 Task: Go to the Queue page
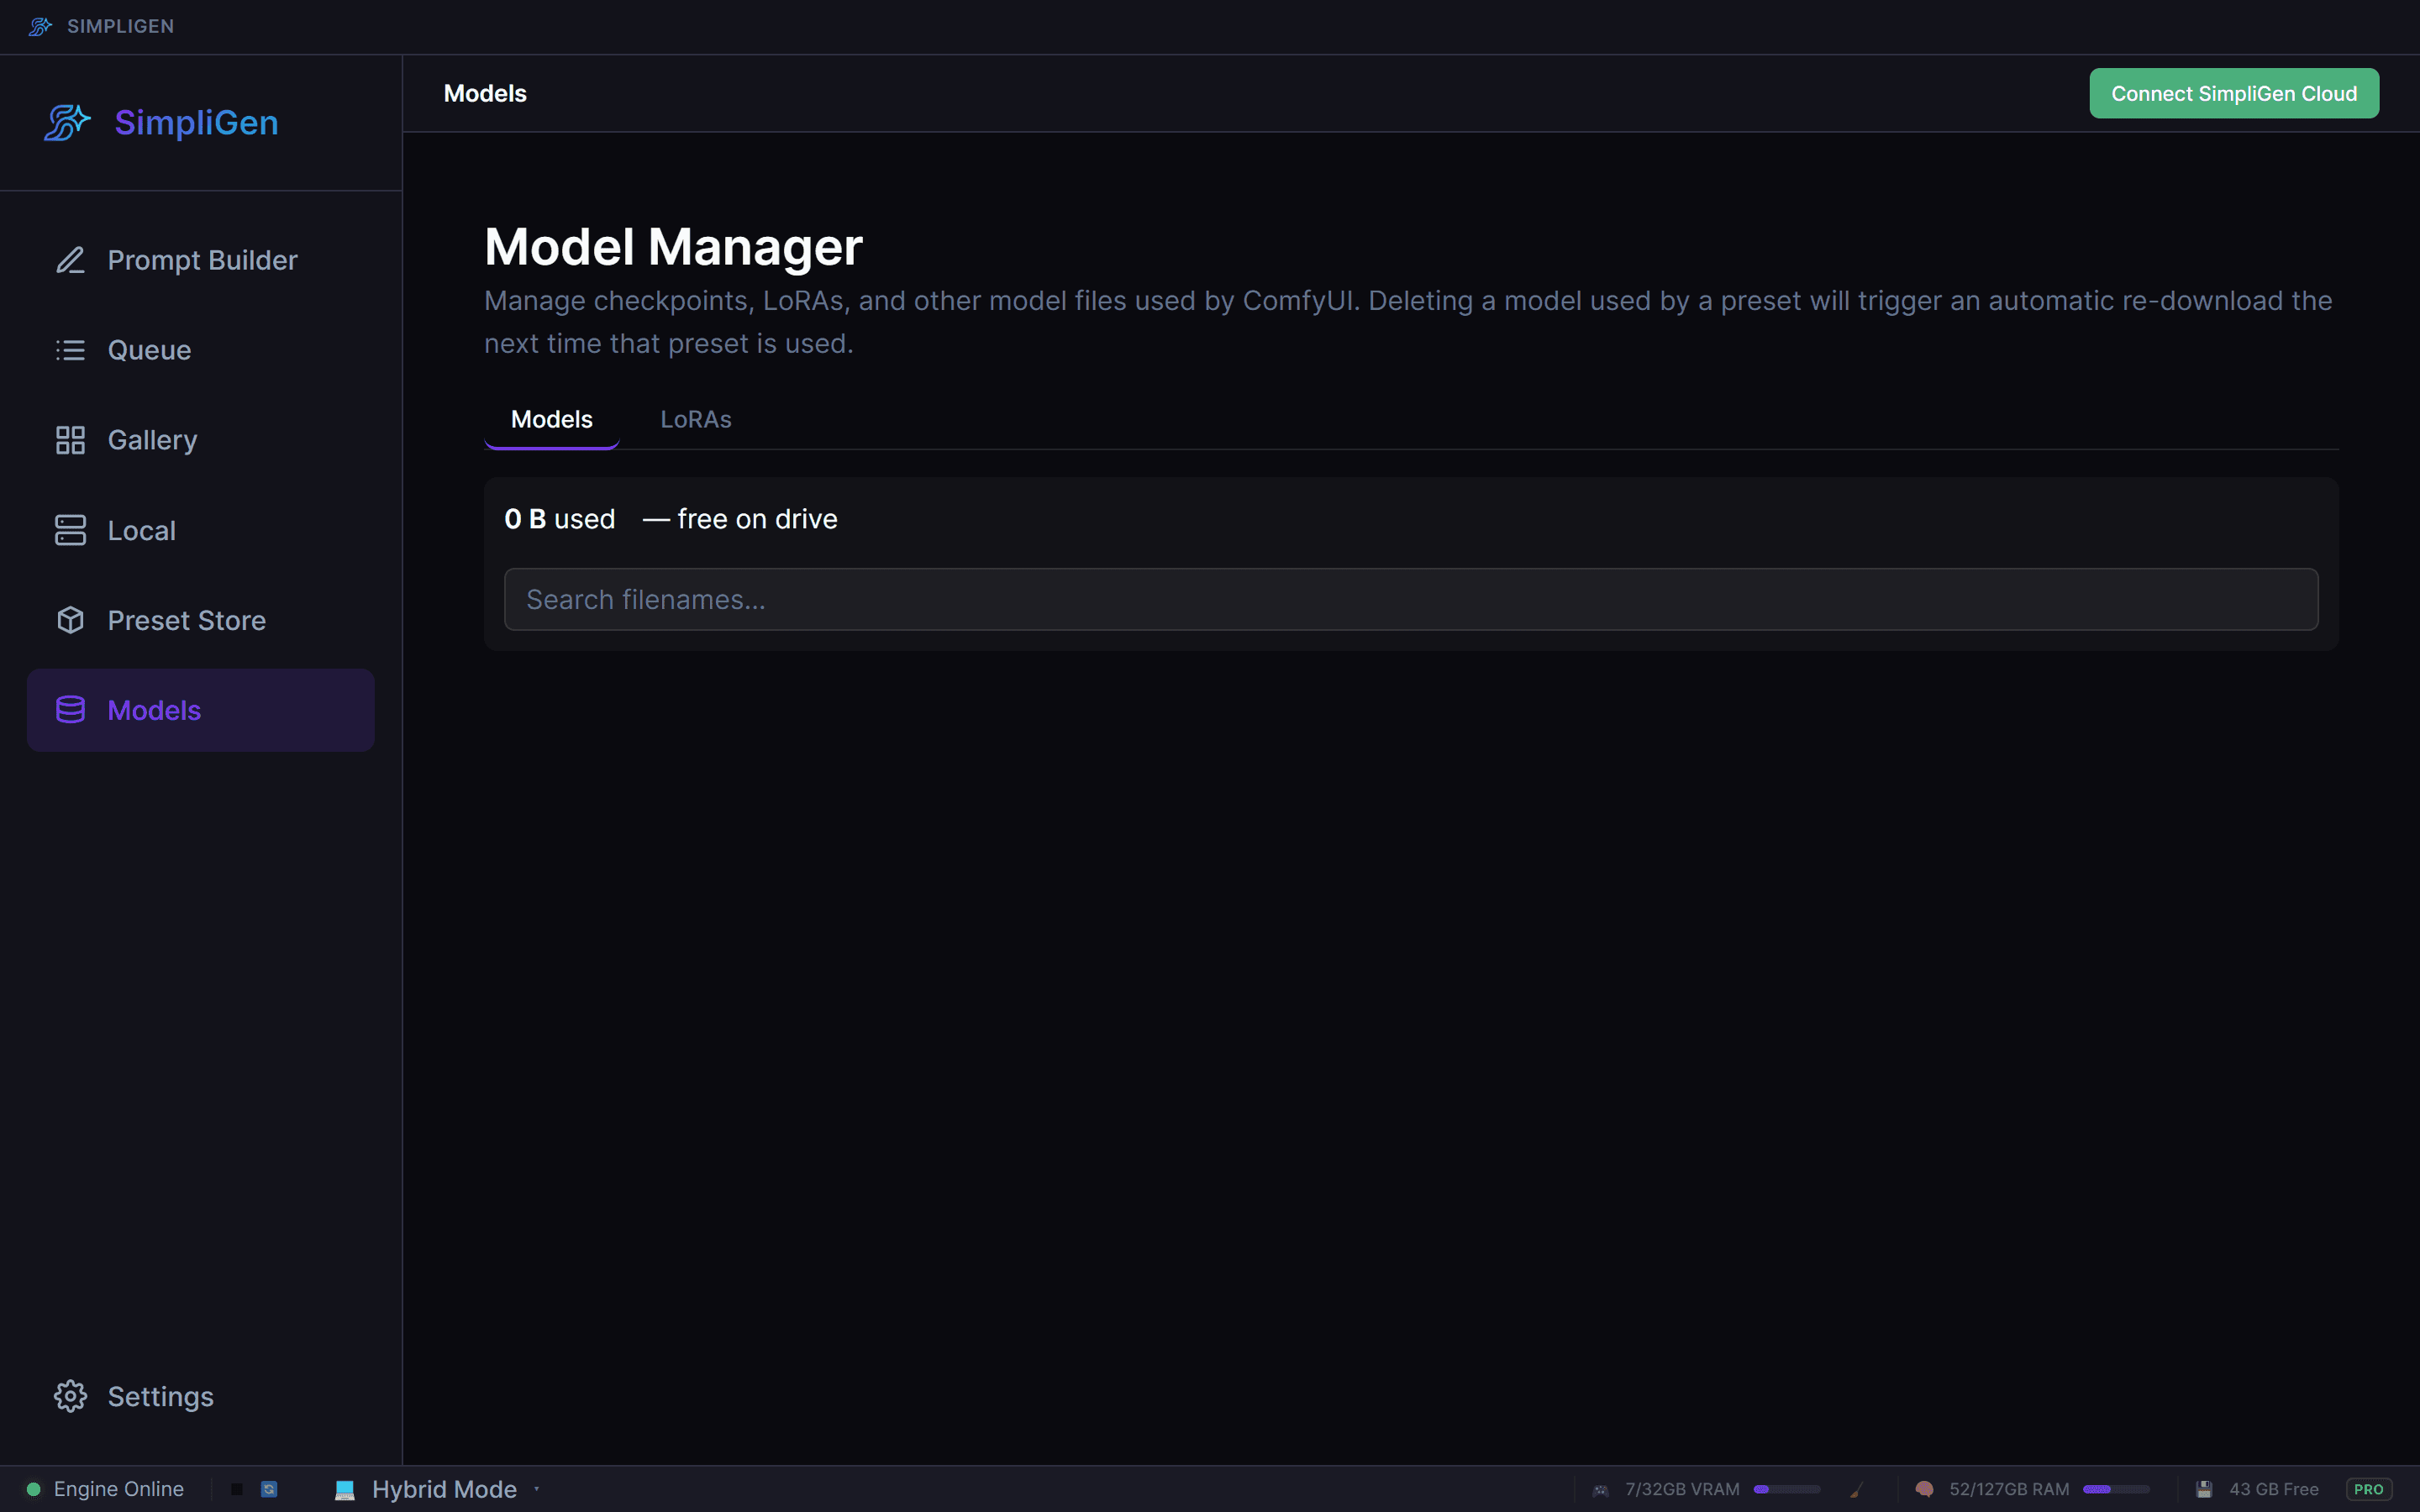pos(201,350)
